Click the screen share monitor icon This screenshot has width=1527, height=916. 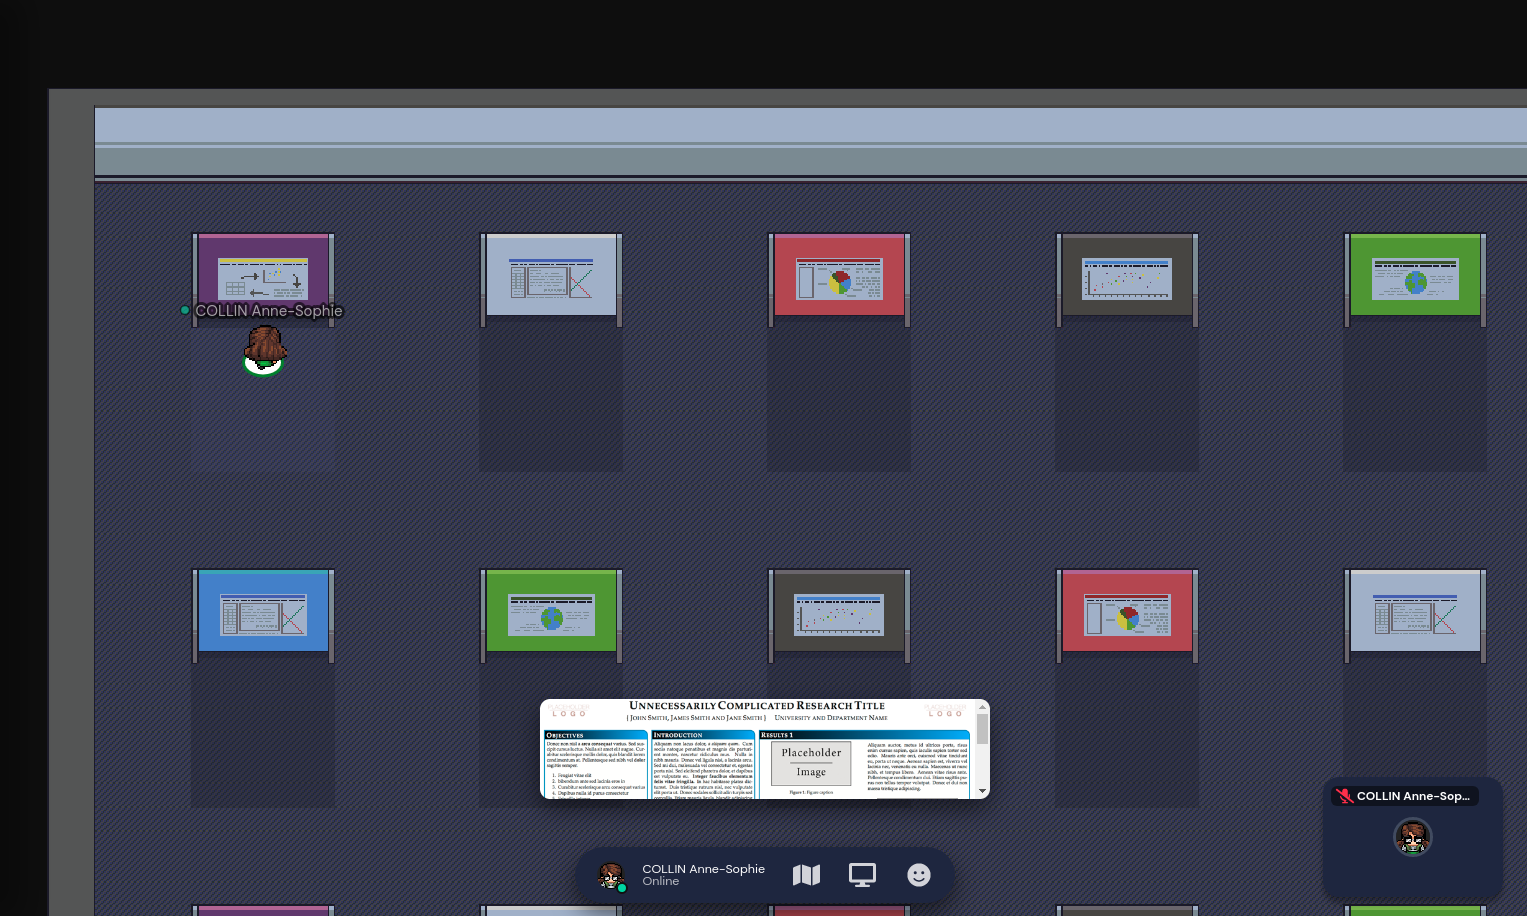pyautogui.click(x=862, y=875)
